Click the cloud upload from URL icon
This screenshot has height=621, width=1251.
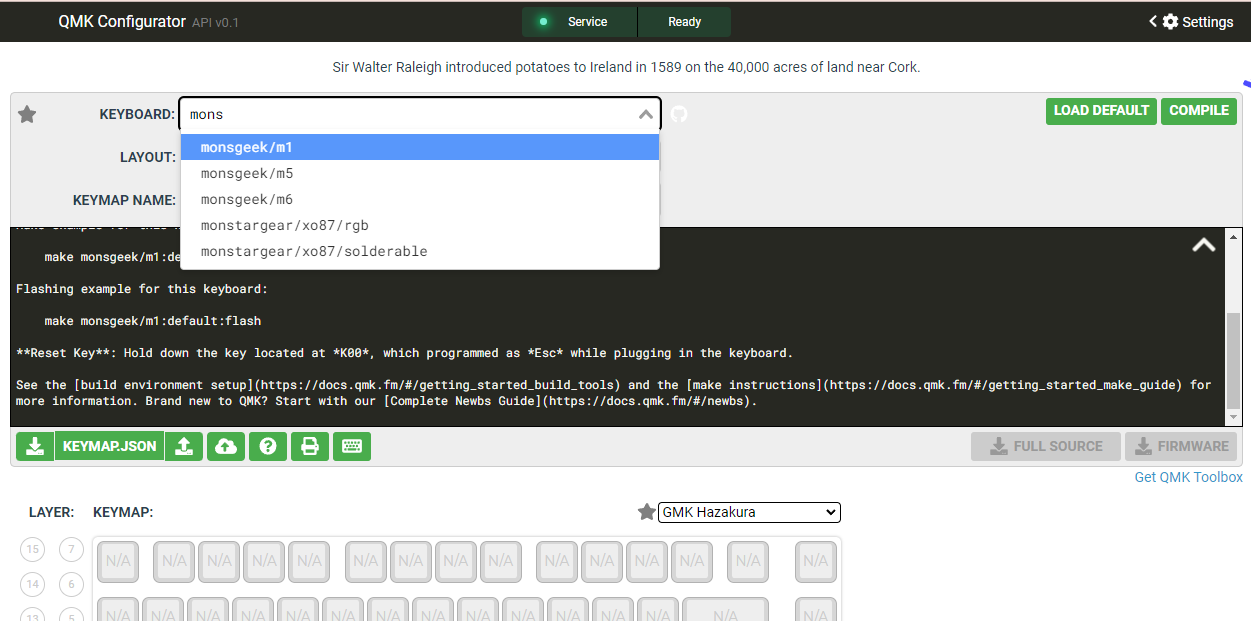(226, 446)
